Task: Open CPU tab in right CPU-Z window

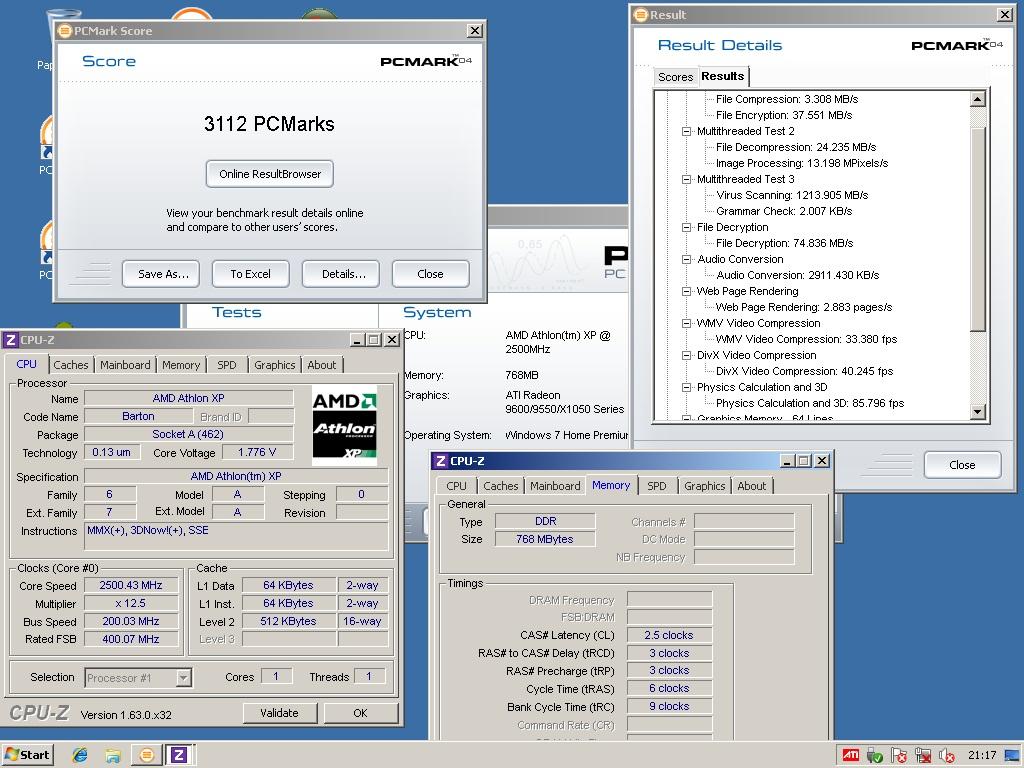Action: (456, 486)
